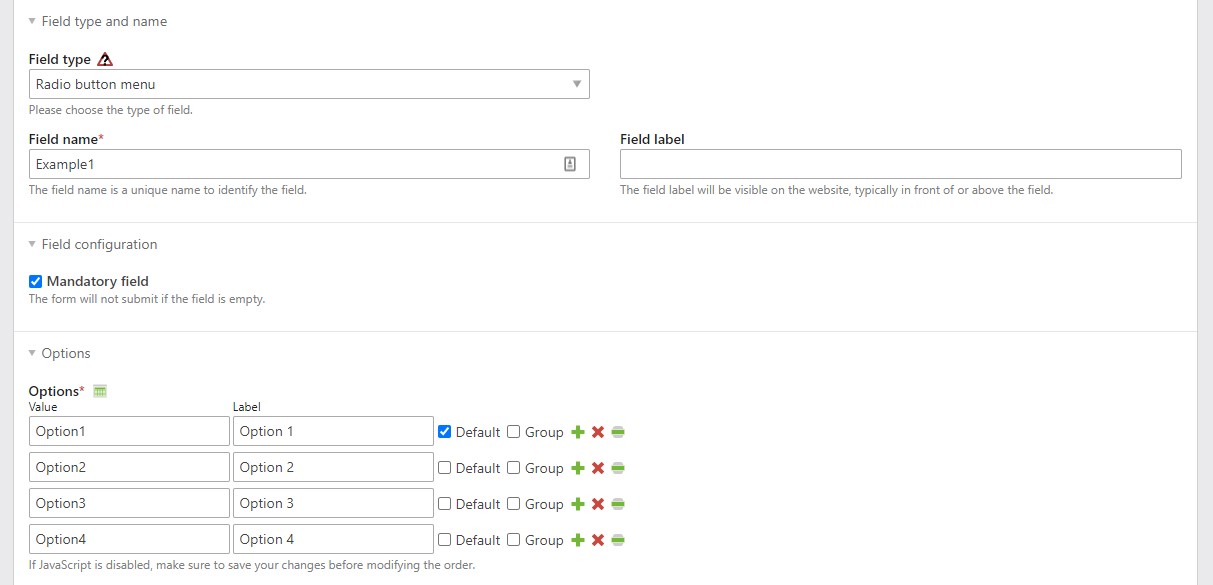Click the 'Value' column header
This screenshot has width=1213, height=585.
pos(43,407)
